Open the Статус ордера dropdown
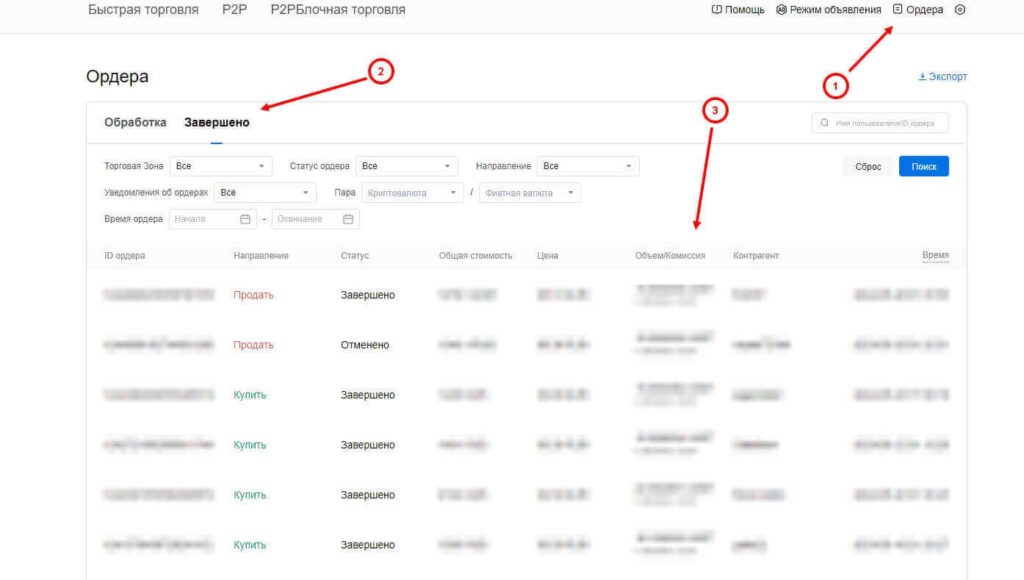This screenshot has height=580, width=1024. pos(407,166)
